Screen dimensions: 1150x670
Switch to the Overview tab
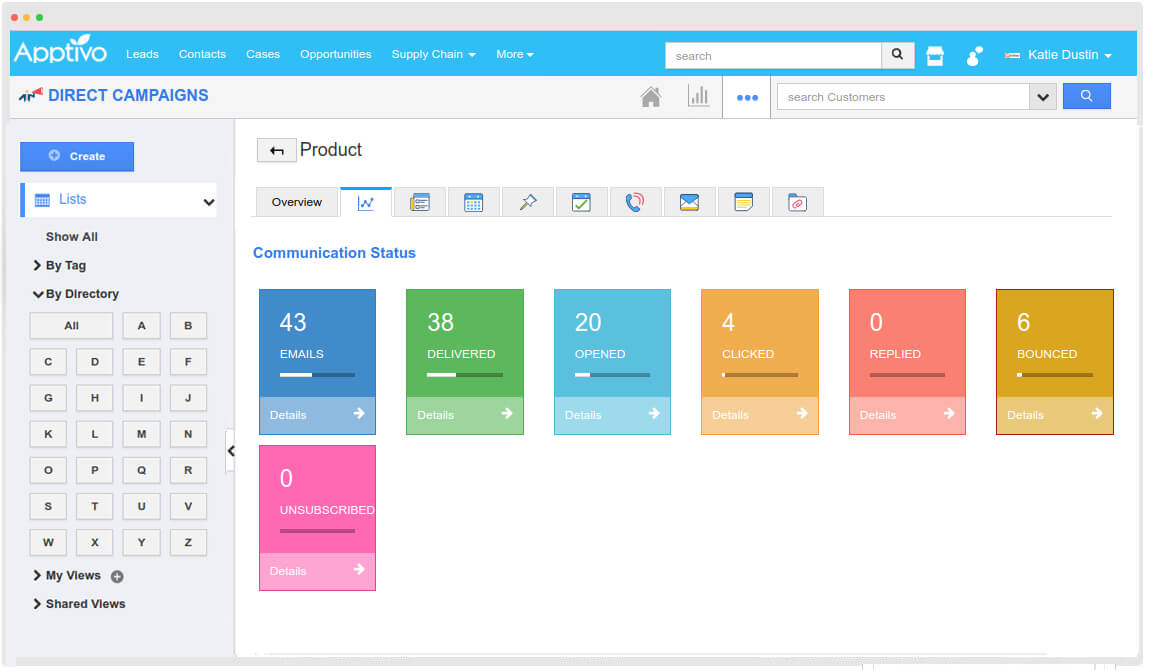point(297,202)
